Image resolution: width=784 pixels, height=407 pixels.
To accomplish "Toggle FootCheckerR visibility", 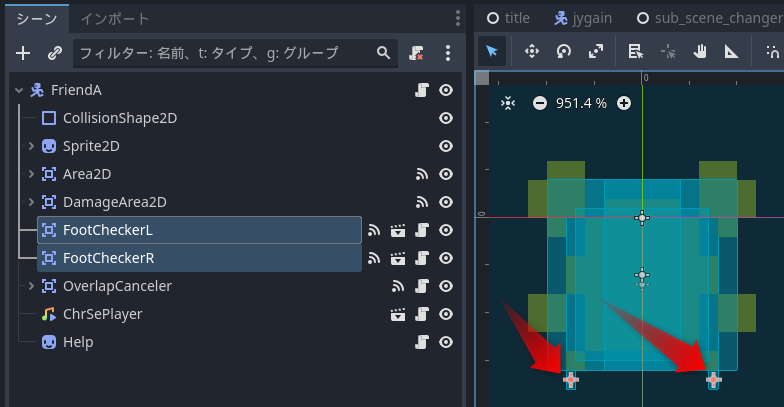I will tap(446, 258).
